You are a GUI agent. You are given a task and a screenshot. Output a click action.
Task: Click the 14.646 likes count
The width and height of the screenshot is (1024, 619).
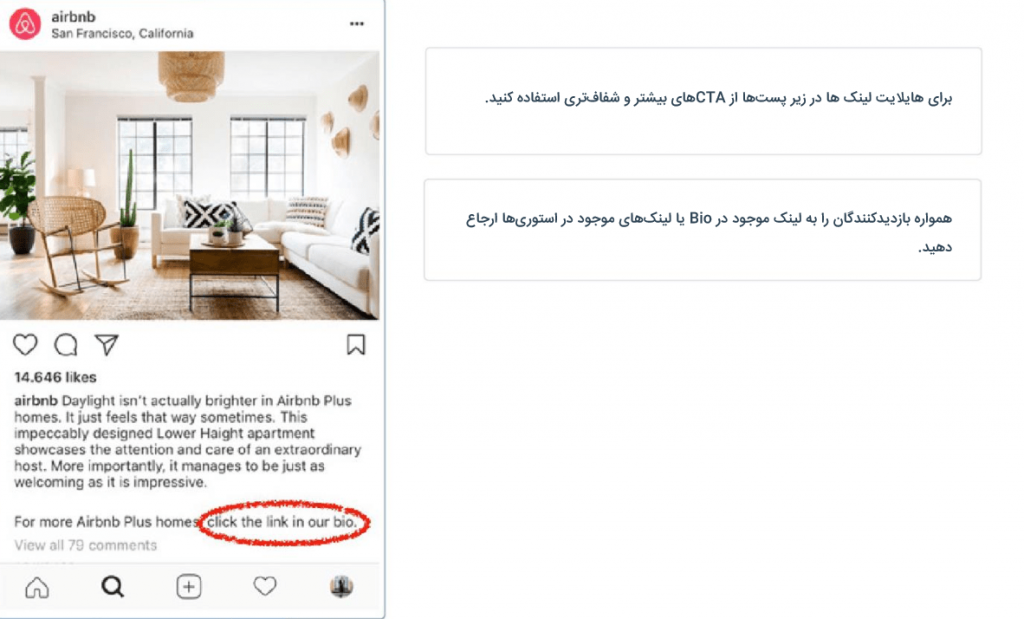click(x=56, y=377)
